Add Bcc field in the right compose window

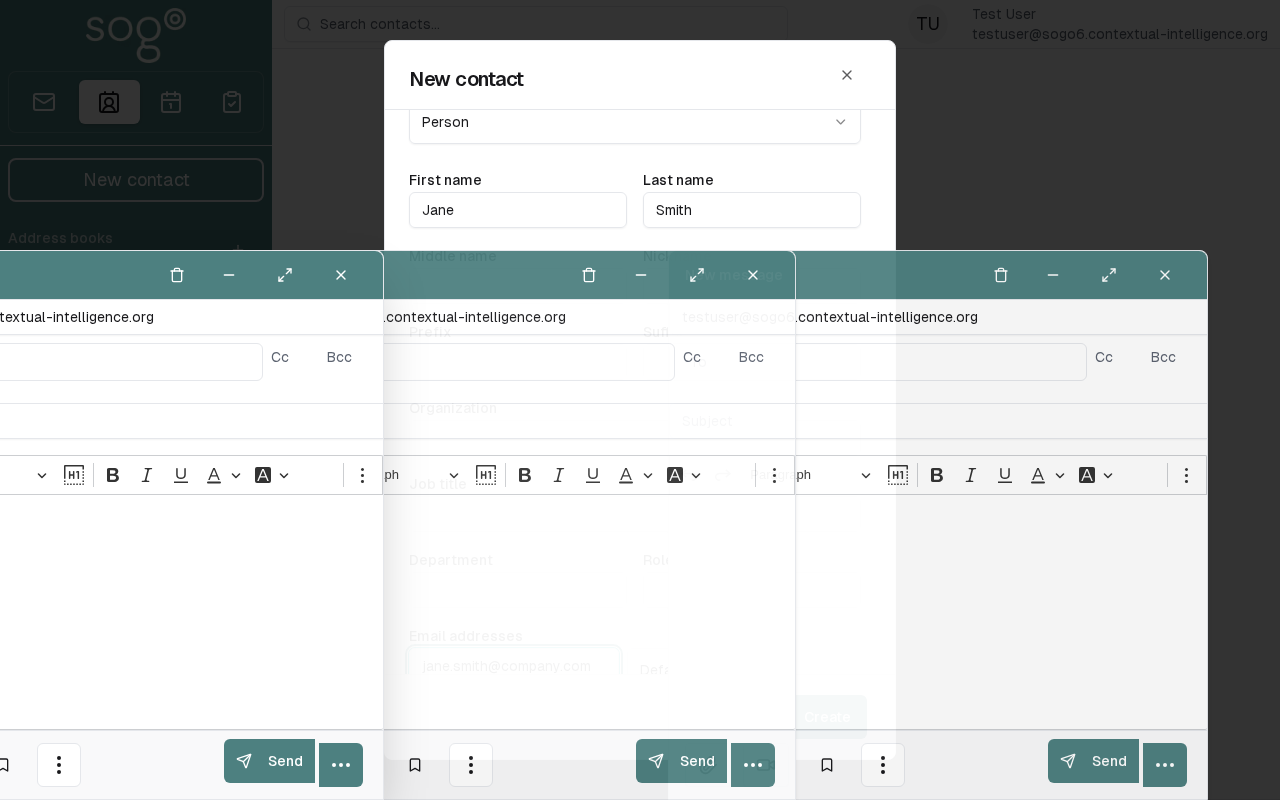pyautogui.click(x=1163, y=357)
